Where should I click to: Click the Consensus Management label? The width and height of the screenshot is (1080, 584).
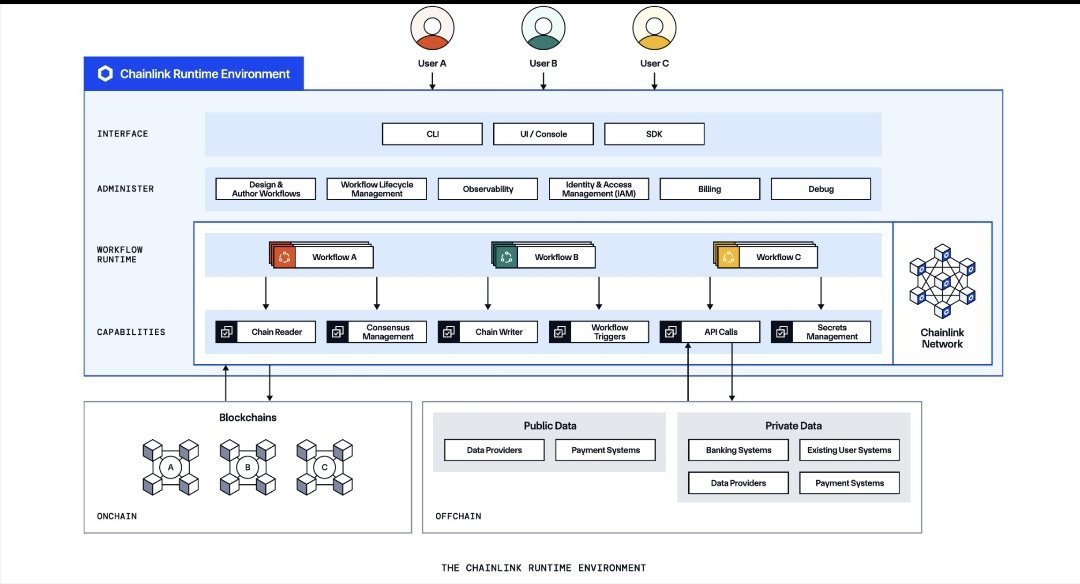pyautogui.click(x=388, y=332)
